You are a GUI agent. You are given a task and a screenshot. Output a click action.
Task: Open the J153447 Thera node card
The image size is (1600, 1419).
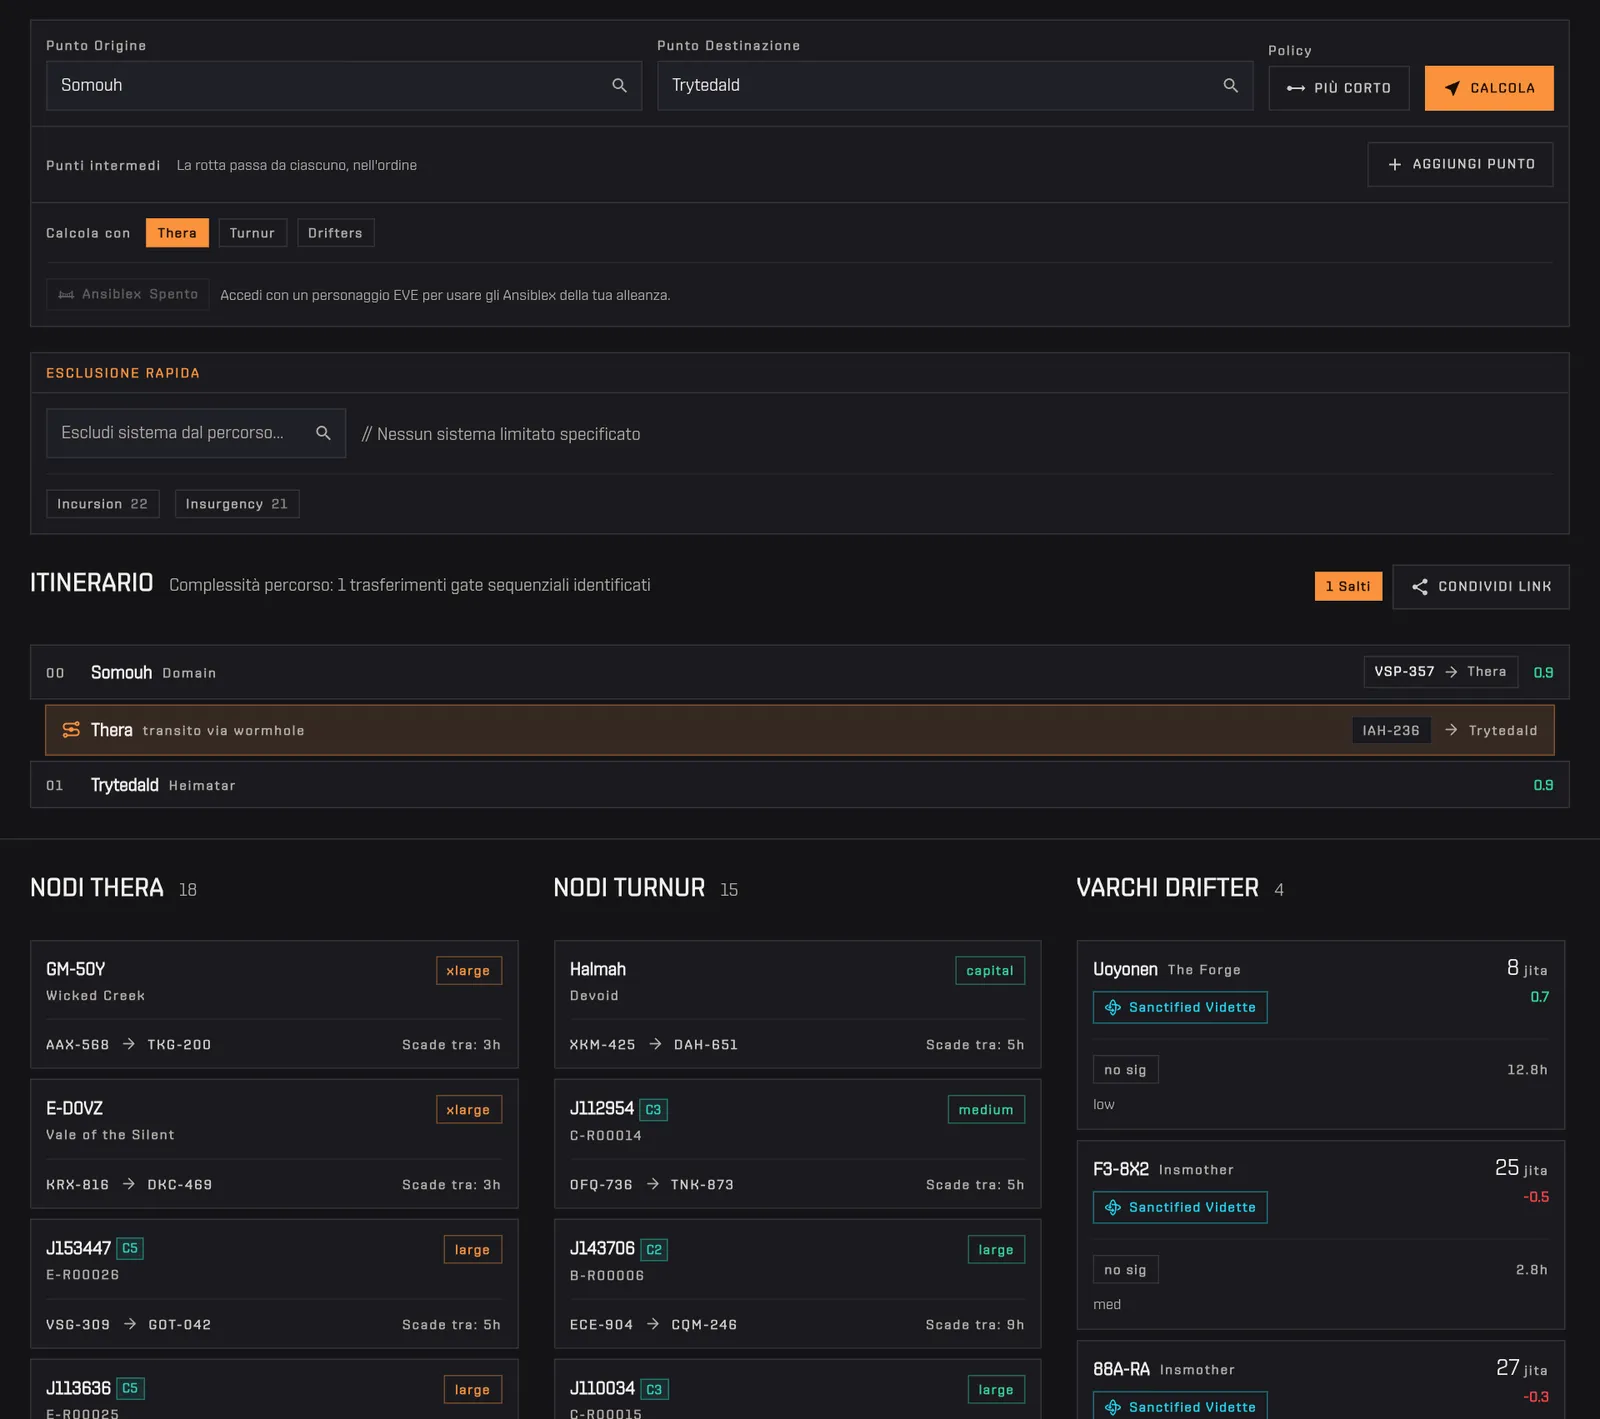point(274,1284)
